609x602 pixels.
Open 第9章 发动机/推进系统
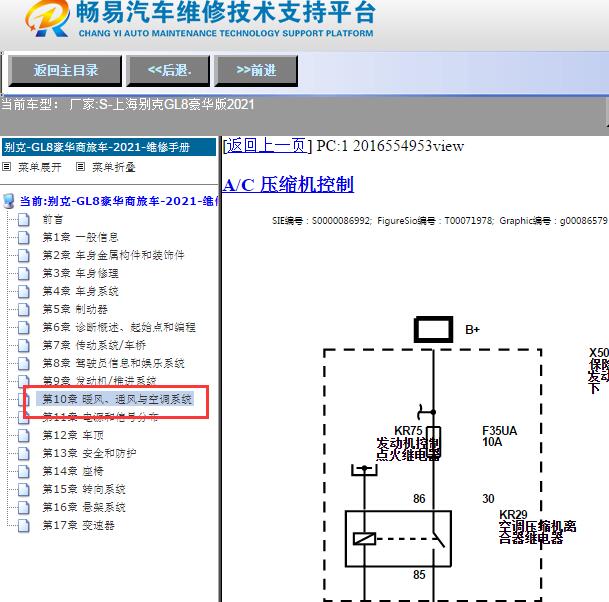(x=99, y=381)
